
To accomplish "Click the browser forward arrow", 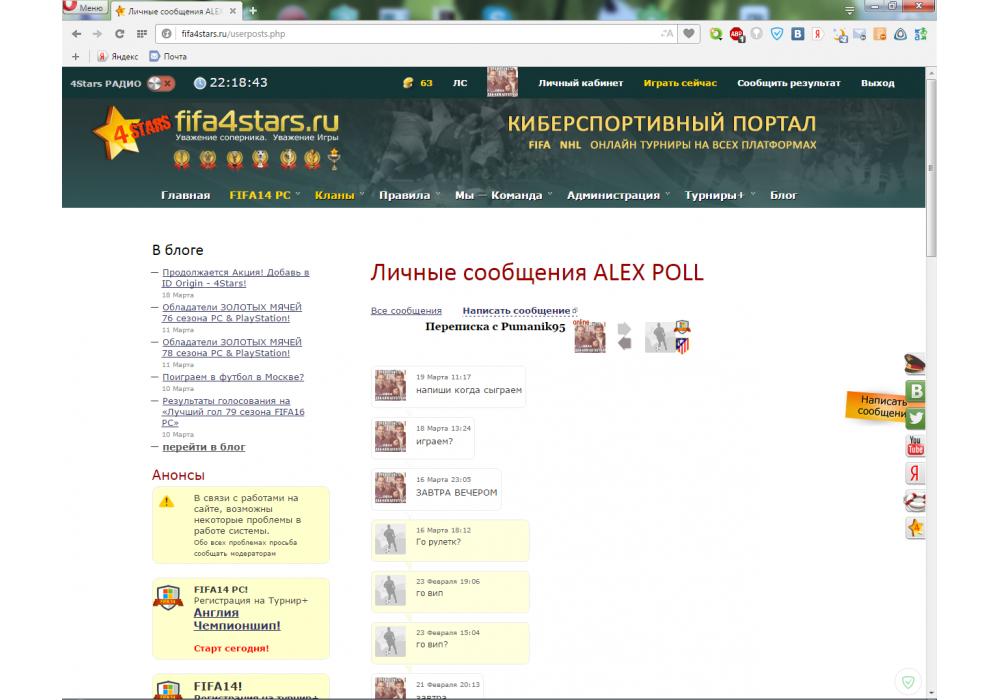I will pyautogui.click(x=97, y=34).
